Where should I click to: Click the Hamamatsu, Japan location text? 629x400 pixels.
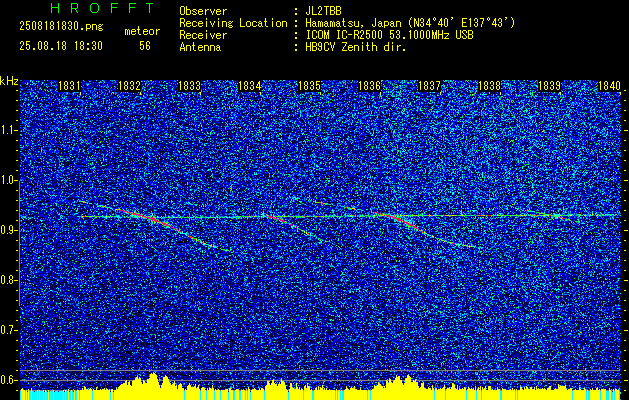pos(410,23)
